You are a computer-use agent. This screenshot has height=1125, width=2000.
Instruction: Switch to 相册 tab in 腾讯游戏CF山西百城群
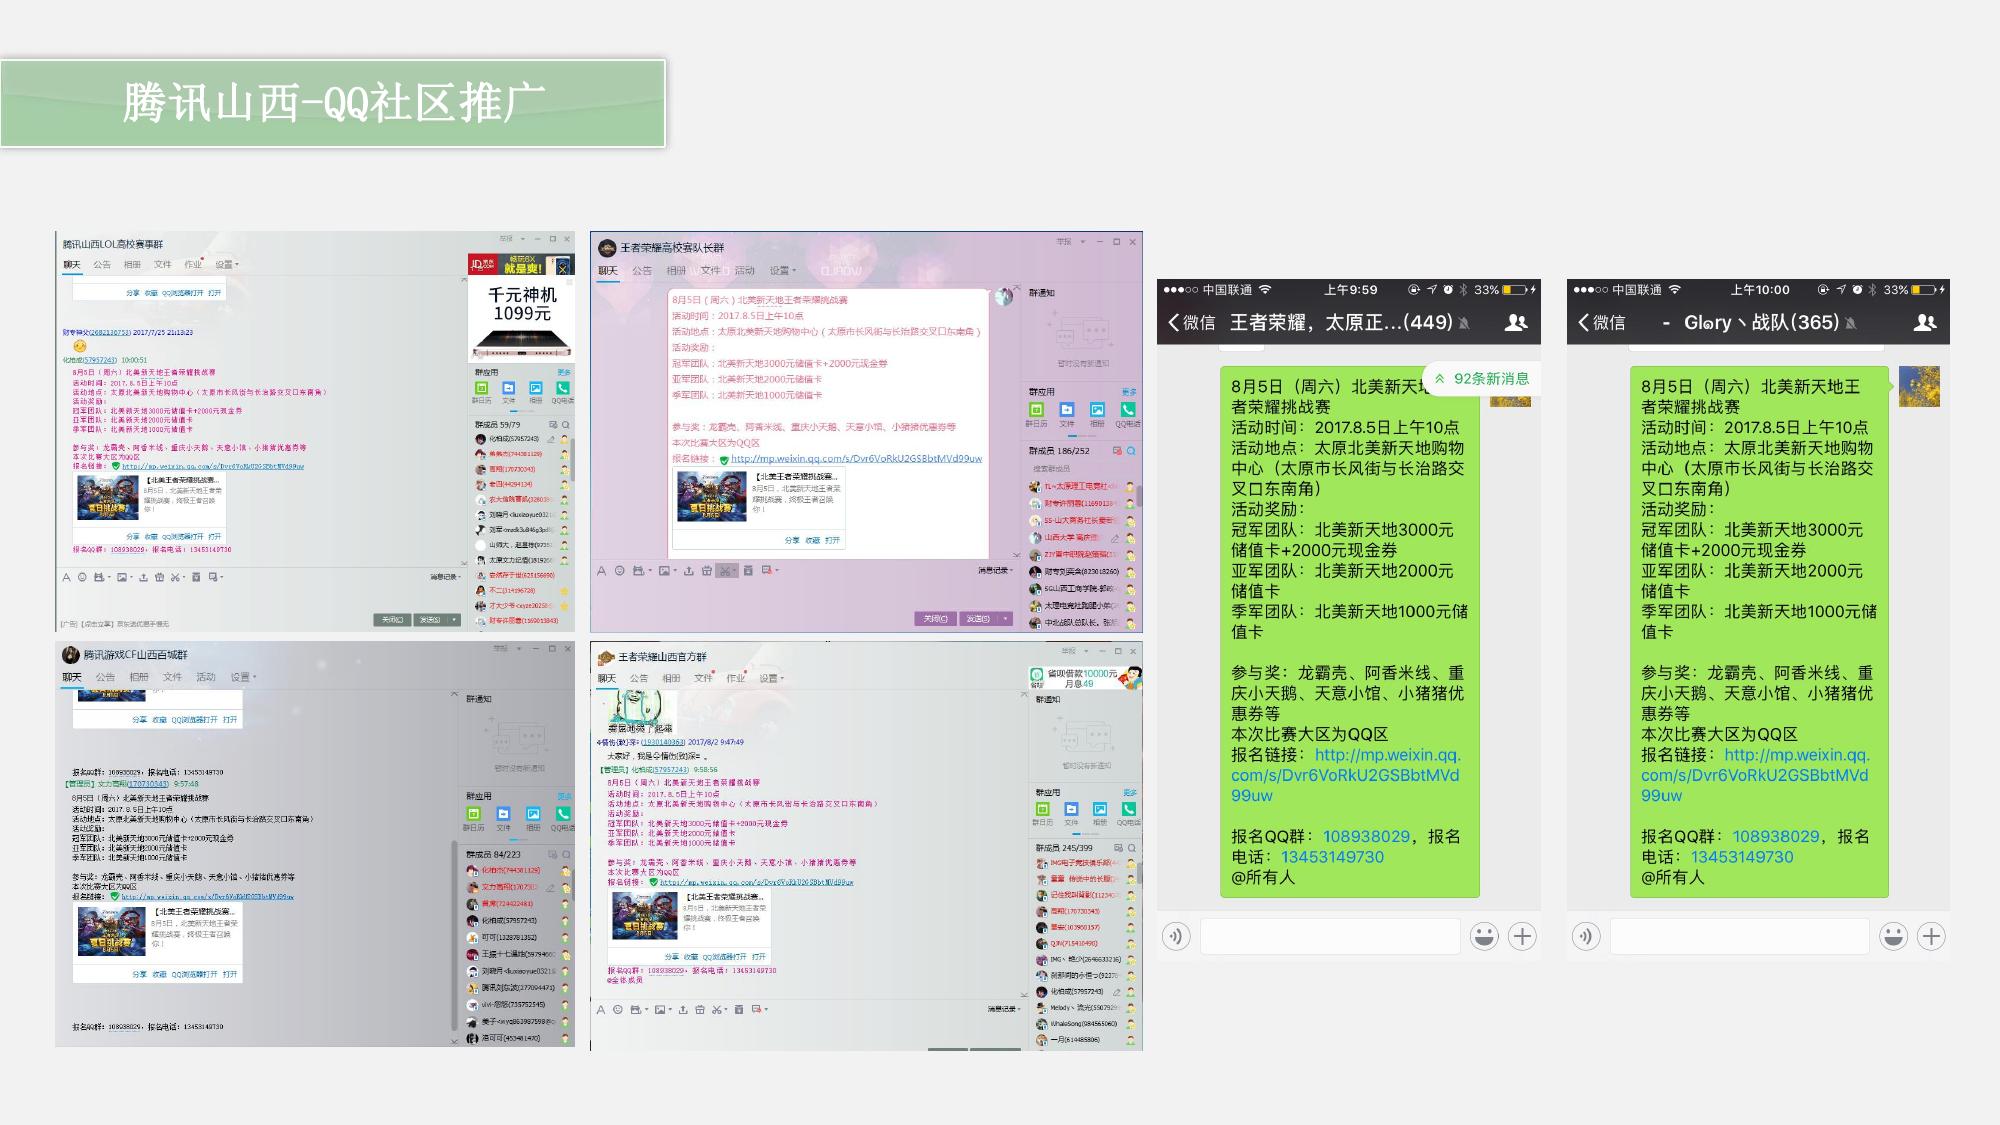point(139,677)
